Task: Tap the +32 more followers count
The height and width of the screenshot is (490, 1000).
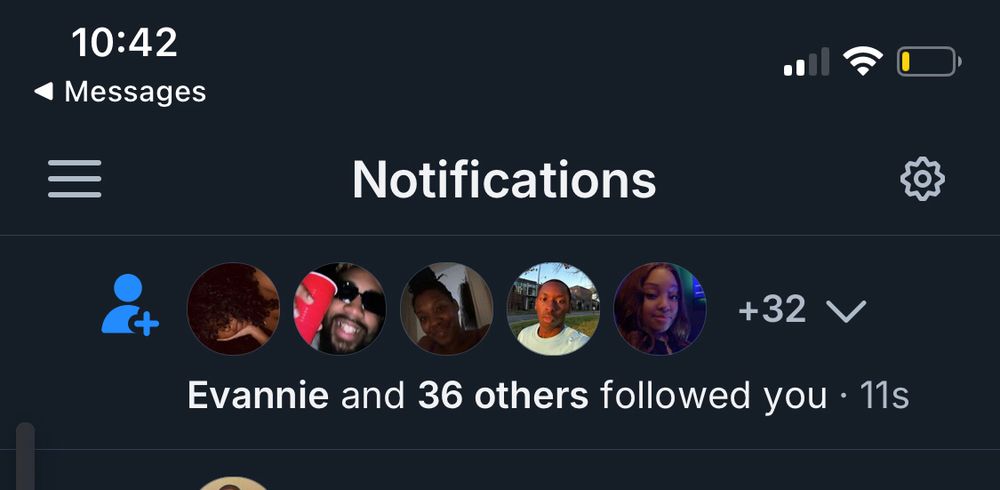Action: [x=772, y=309]
